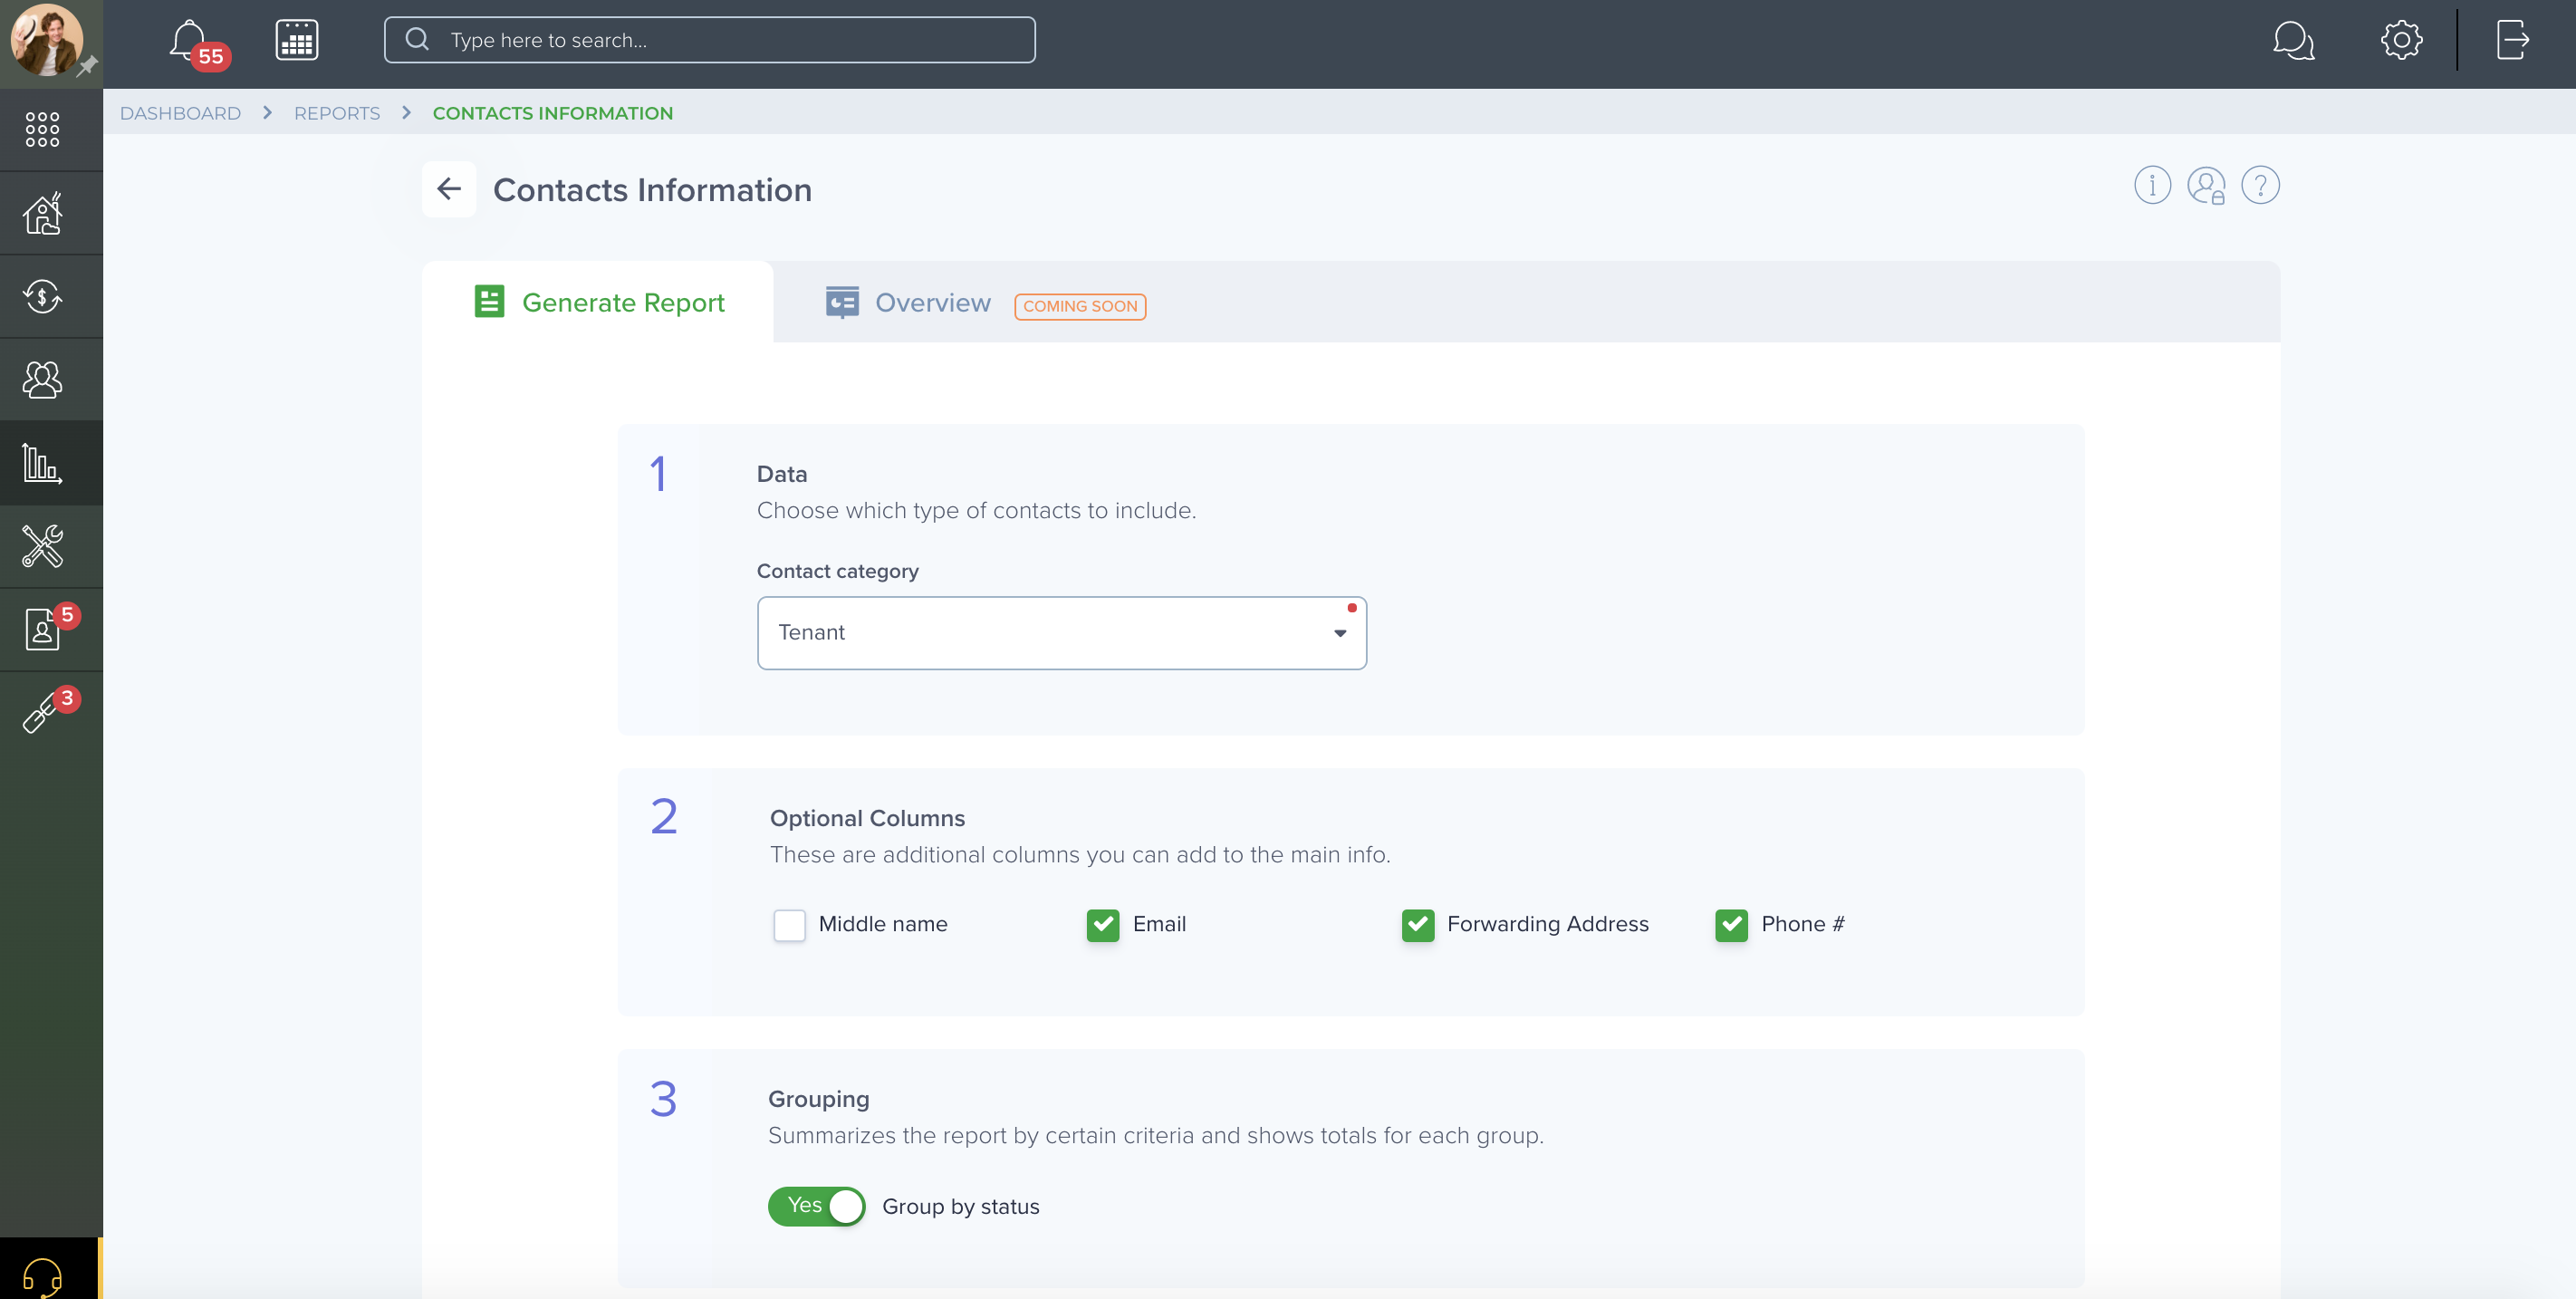Click the Forwarding Address label
This screenshot has width=2576, height=1299.
[x=1548, y=924]
